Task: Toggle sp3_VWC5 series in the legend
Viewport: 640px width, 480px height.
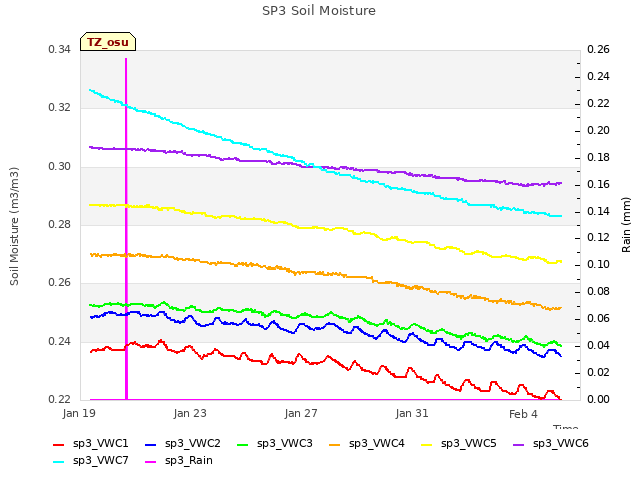Action: coord(458,444)
